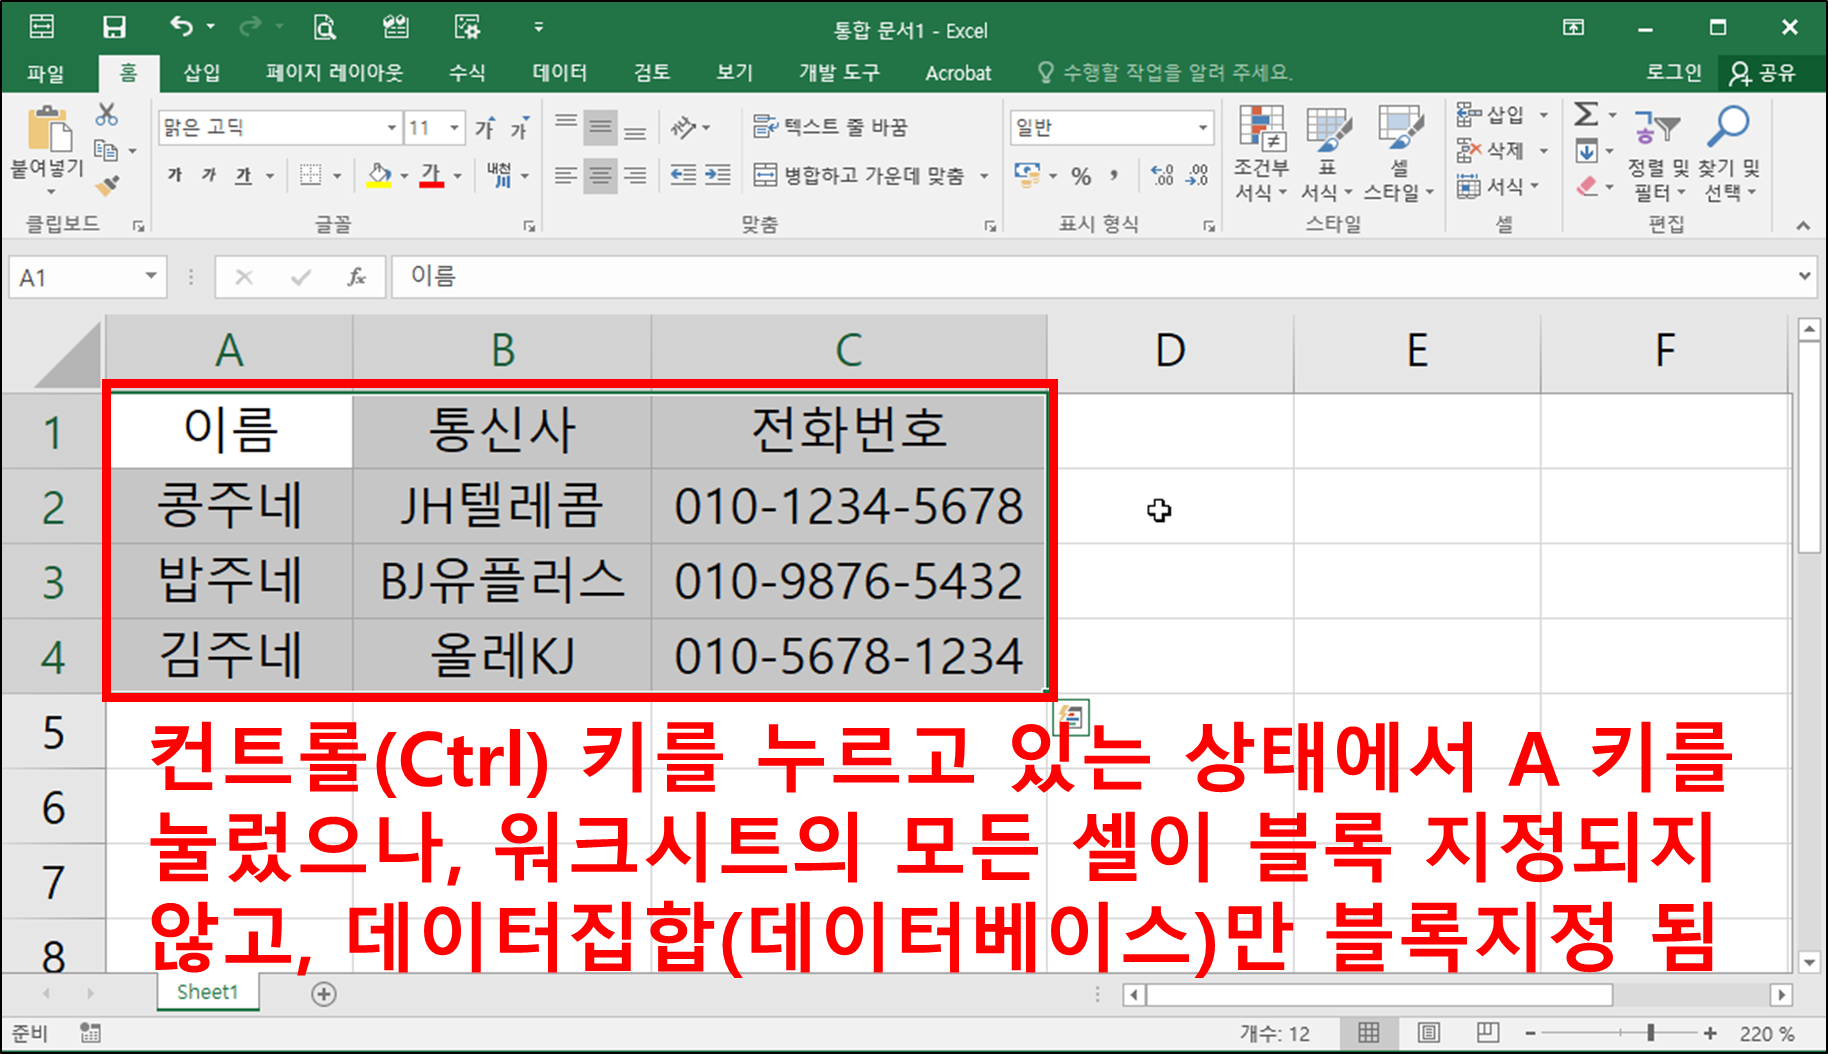
Task: Open the font name dropdown
Action: click(391, 128)
